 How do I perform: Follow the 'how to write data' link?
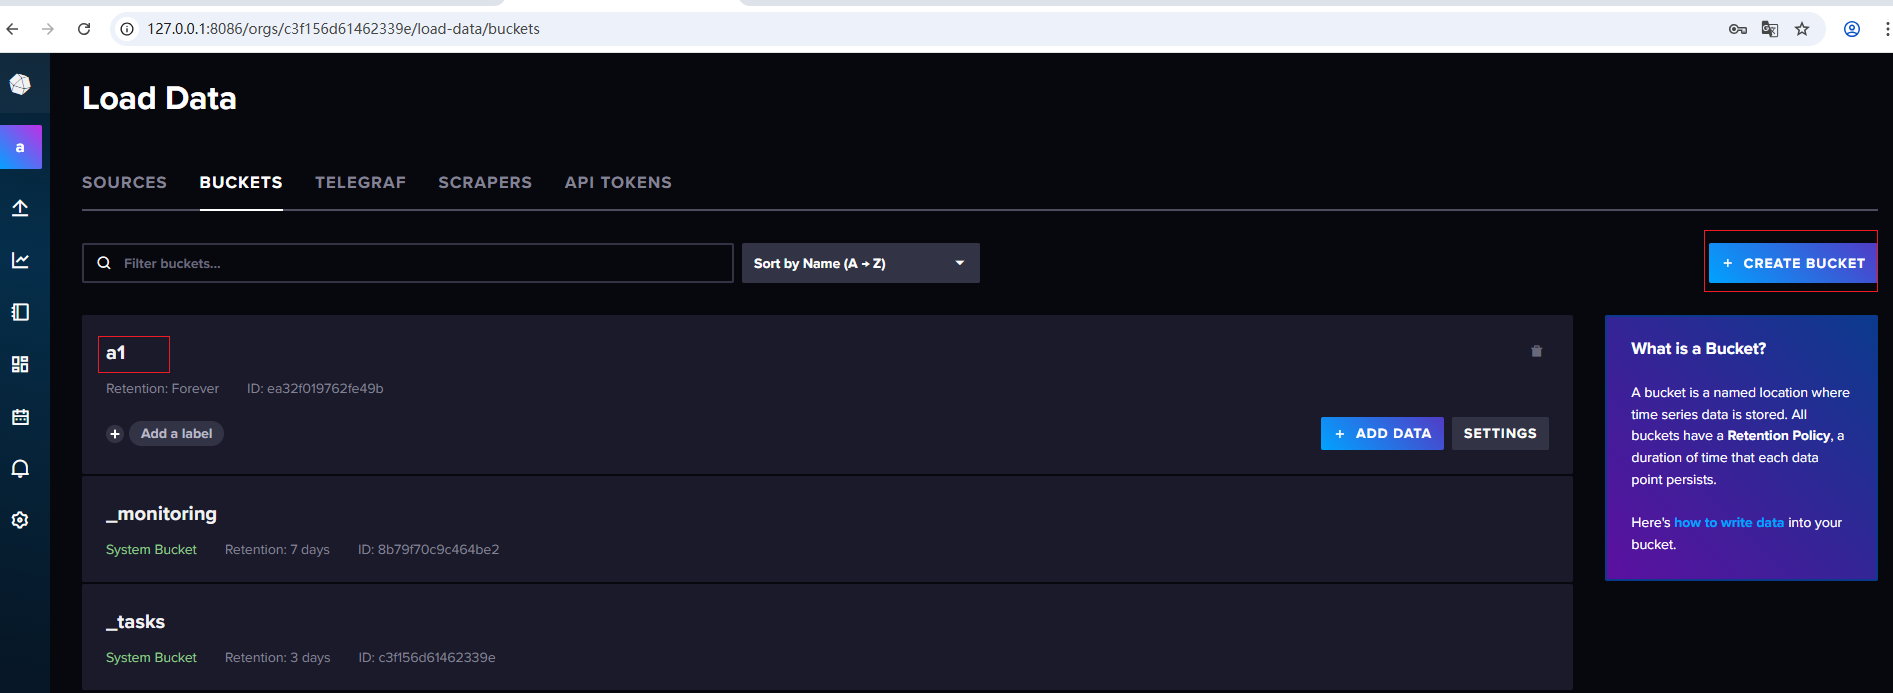click(x=1729, y=522)
